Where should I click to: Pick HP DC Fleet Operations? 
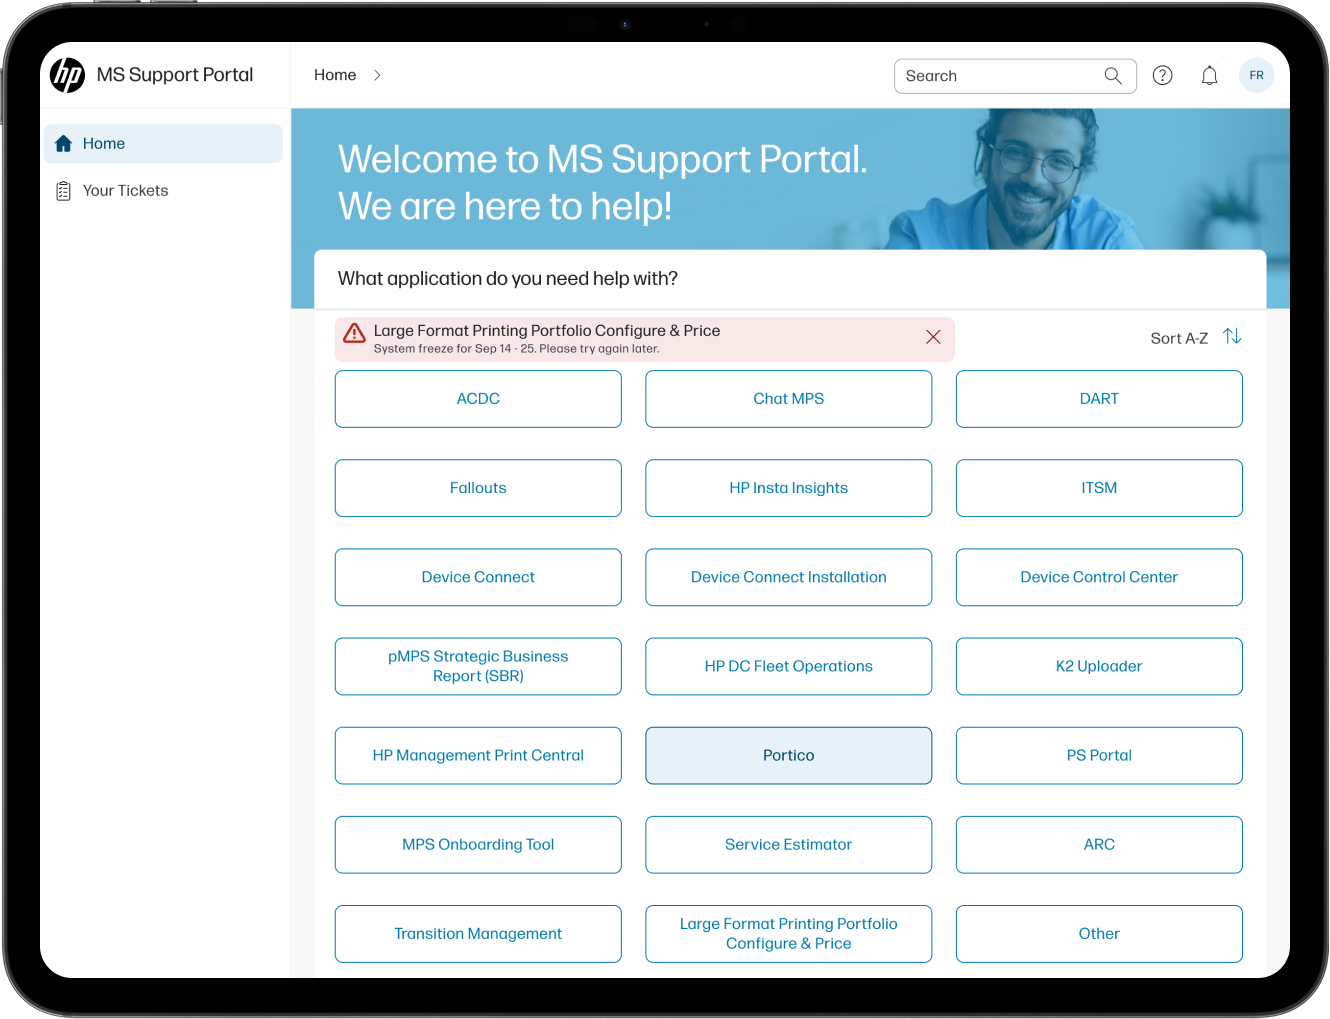point(789,666)
